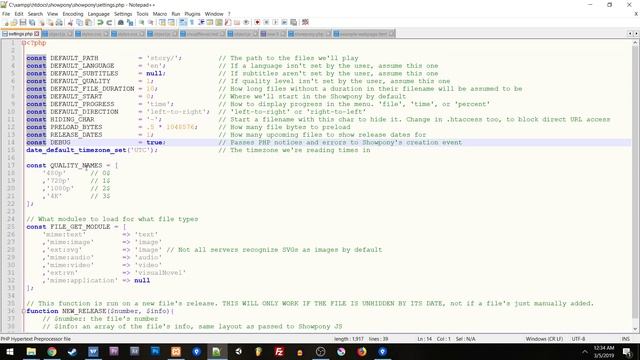Click the Save All toolbar icon
Screen dimensions: 640x360
click(x=32, y=22)
